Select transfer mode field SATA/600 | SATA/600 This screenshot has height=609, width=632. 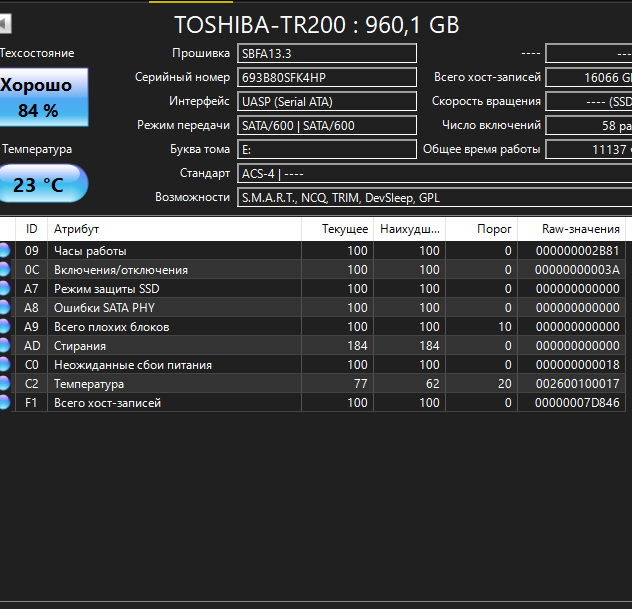[x=327, y=125]
